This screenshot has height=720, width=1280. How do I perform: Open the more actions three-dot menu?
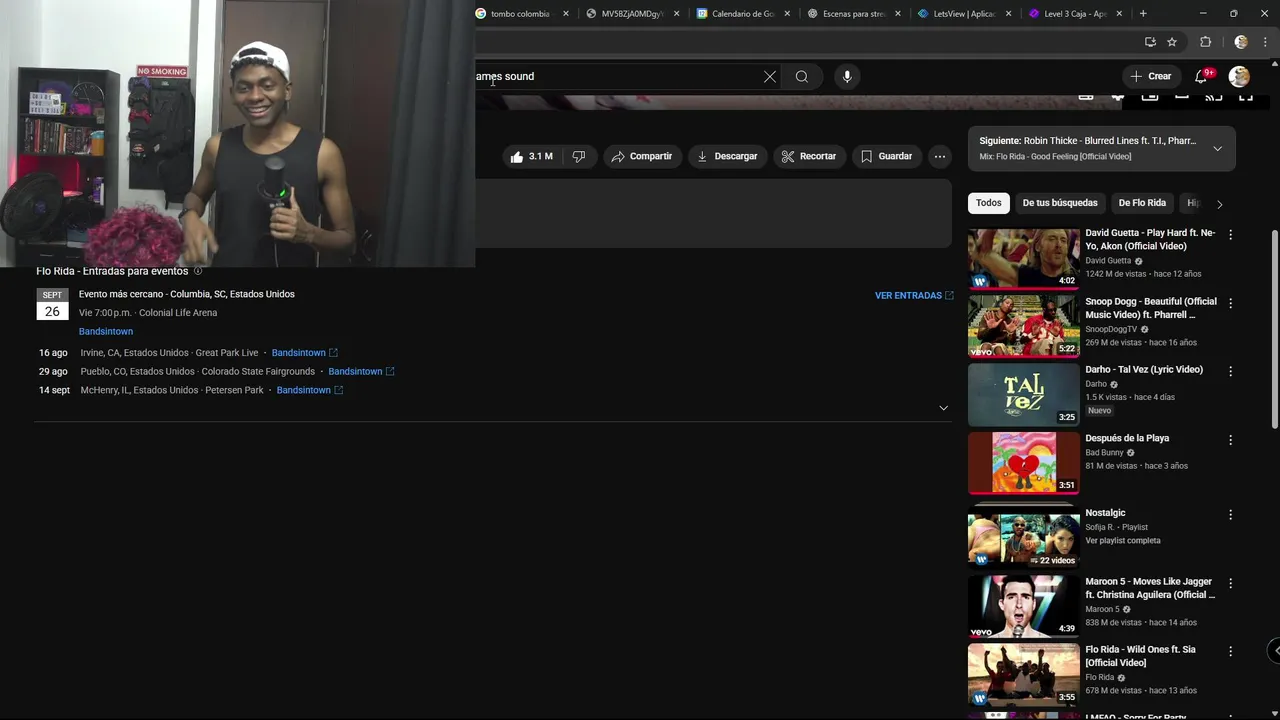click(939, 156)
